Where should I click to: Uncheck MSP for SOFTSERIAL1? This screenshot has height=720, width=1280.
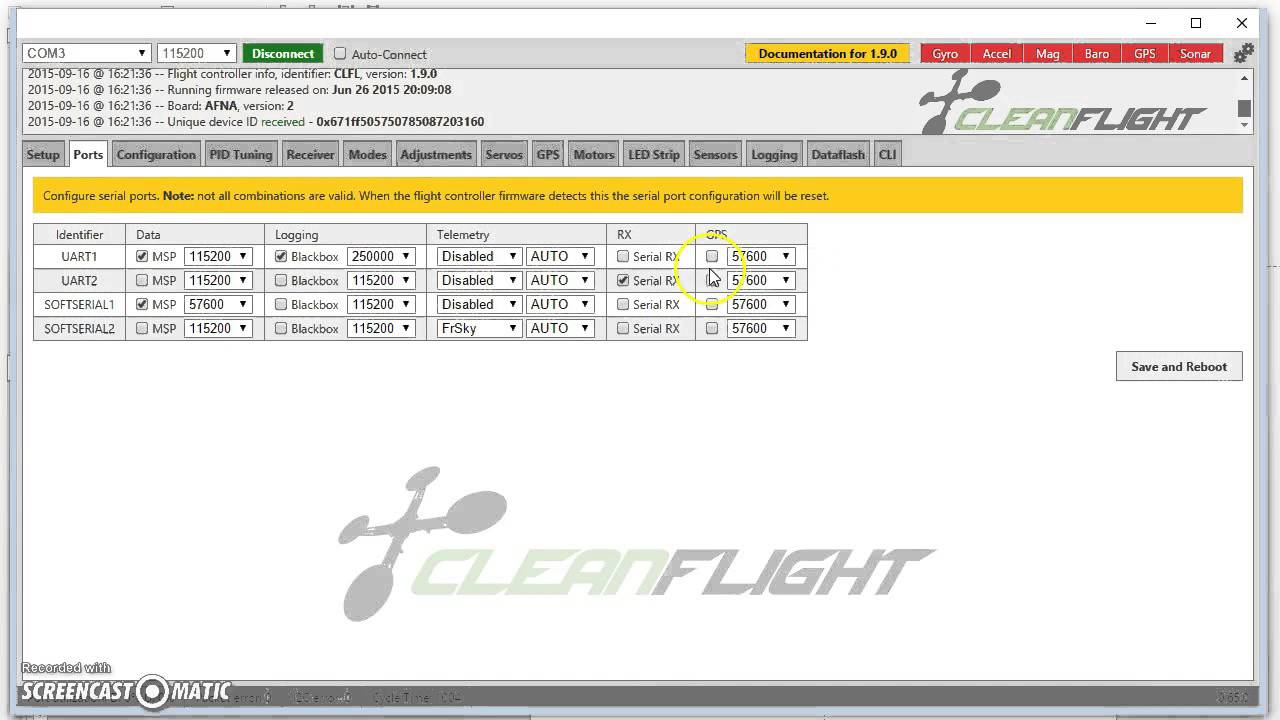click(142, 305)
